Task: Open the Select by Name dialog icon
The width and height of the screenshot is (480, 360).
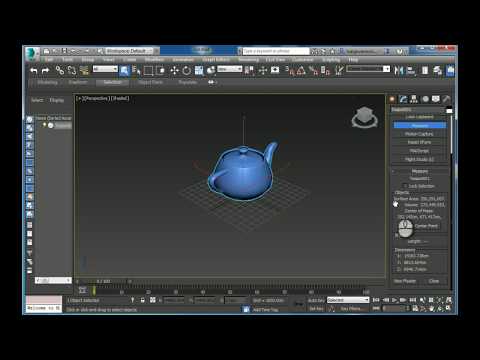Action: pyautogui.click(x=136, y=70)
